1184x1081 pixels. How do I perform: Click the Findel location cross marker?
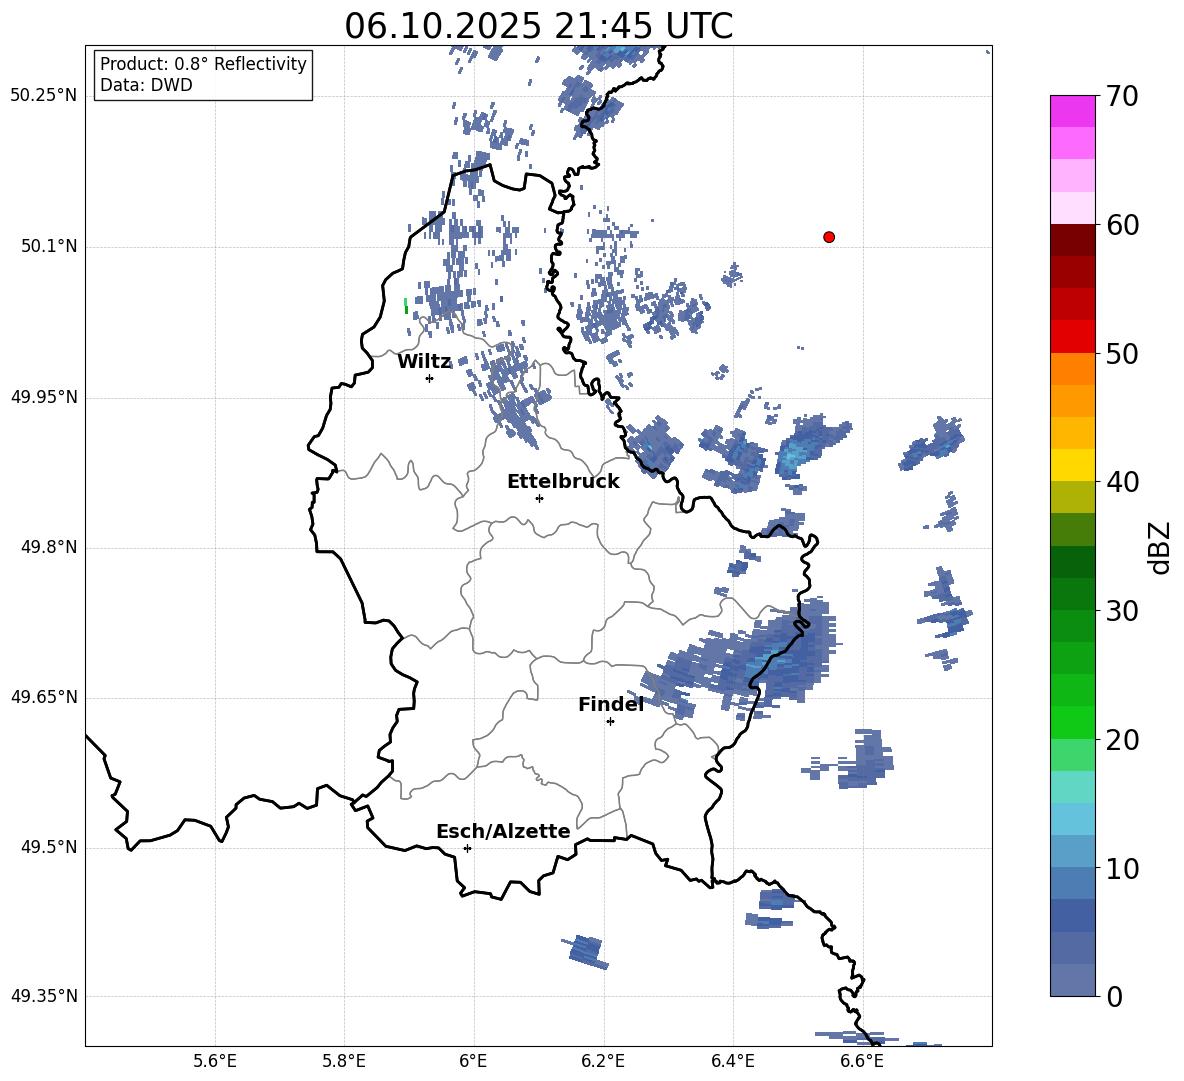point(610,722)
